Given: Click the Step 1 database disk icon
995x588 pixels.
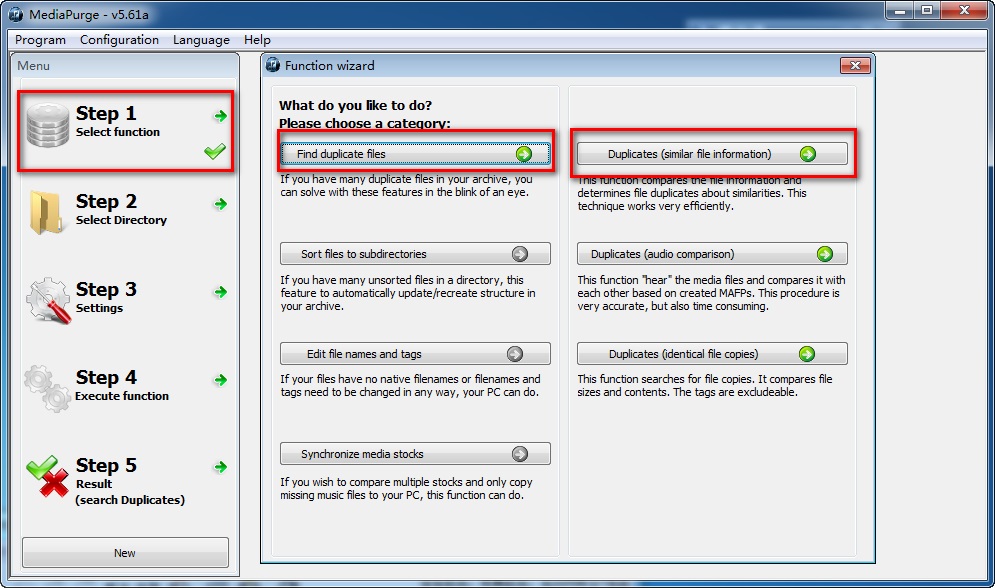Looking at the screenshot, I should click(x=48, y=126).
